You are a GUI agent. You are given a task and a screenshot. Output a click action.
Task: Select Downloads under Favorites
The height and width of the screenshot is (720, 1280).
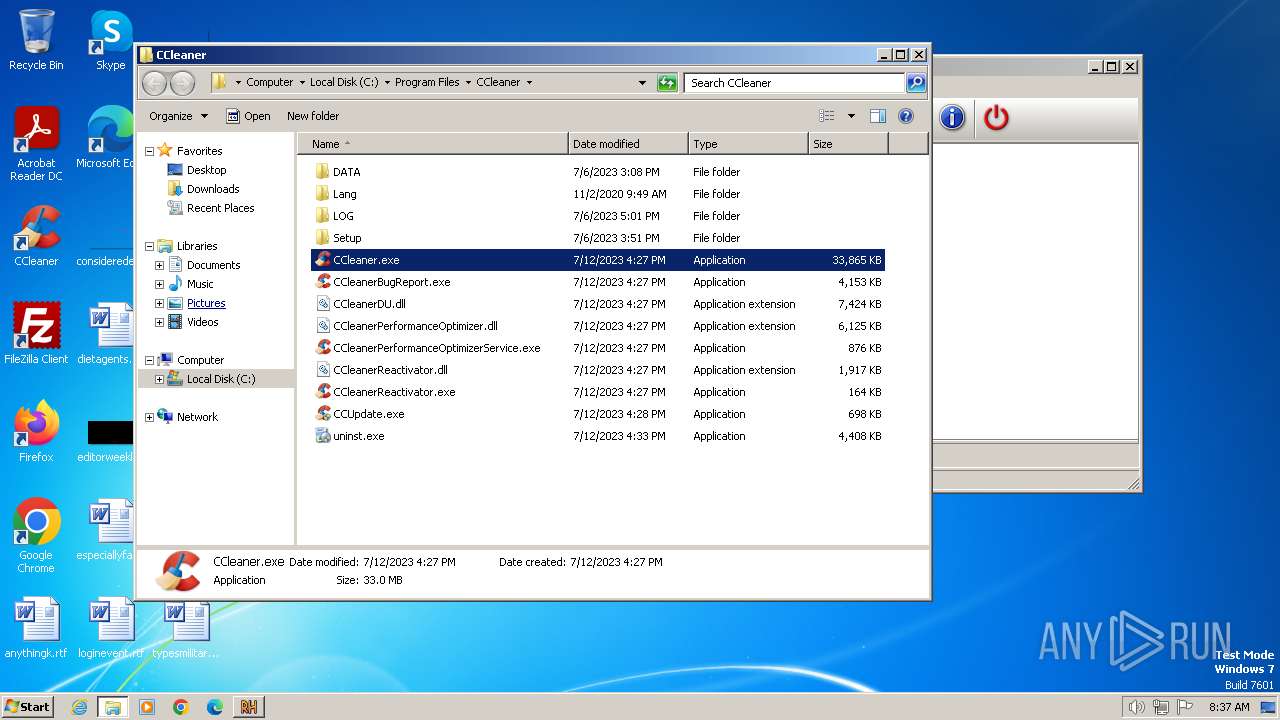(x=213, y=189)
